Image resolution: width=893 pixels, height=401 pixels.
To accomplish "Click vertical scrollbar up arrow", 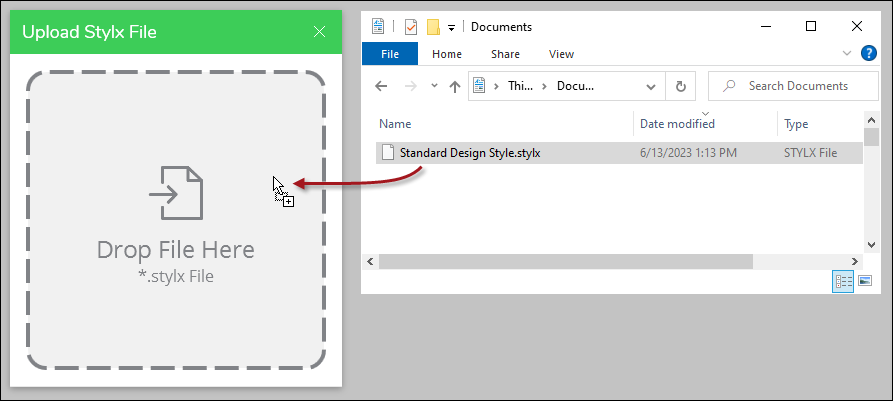I will click(871, 120).
